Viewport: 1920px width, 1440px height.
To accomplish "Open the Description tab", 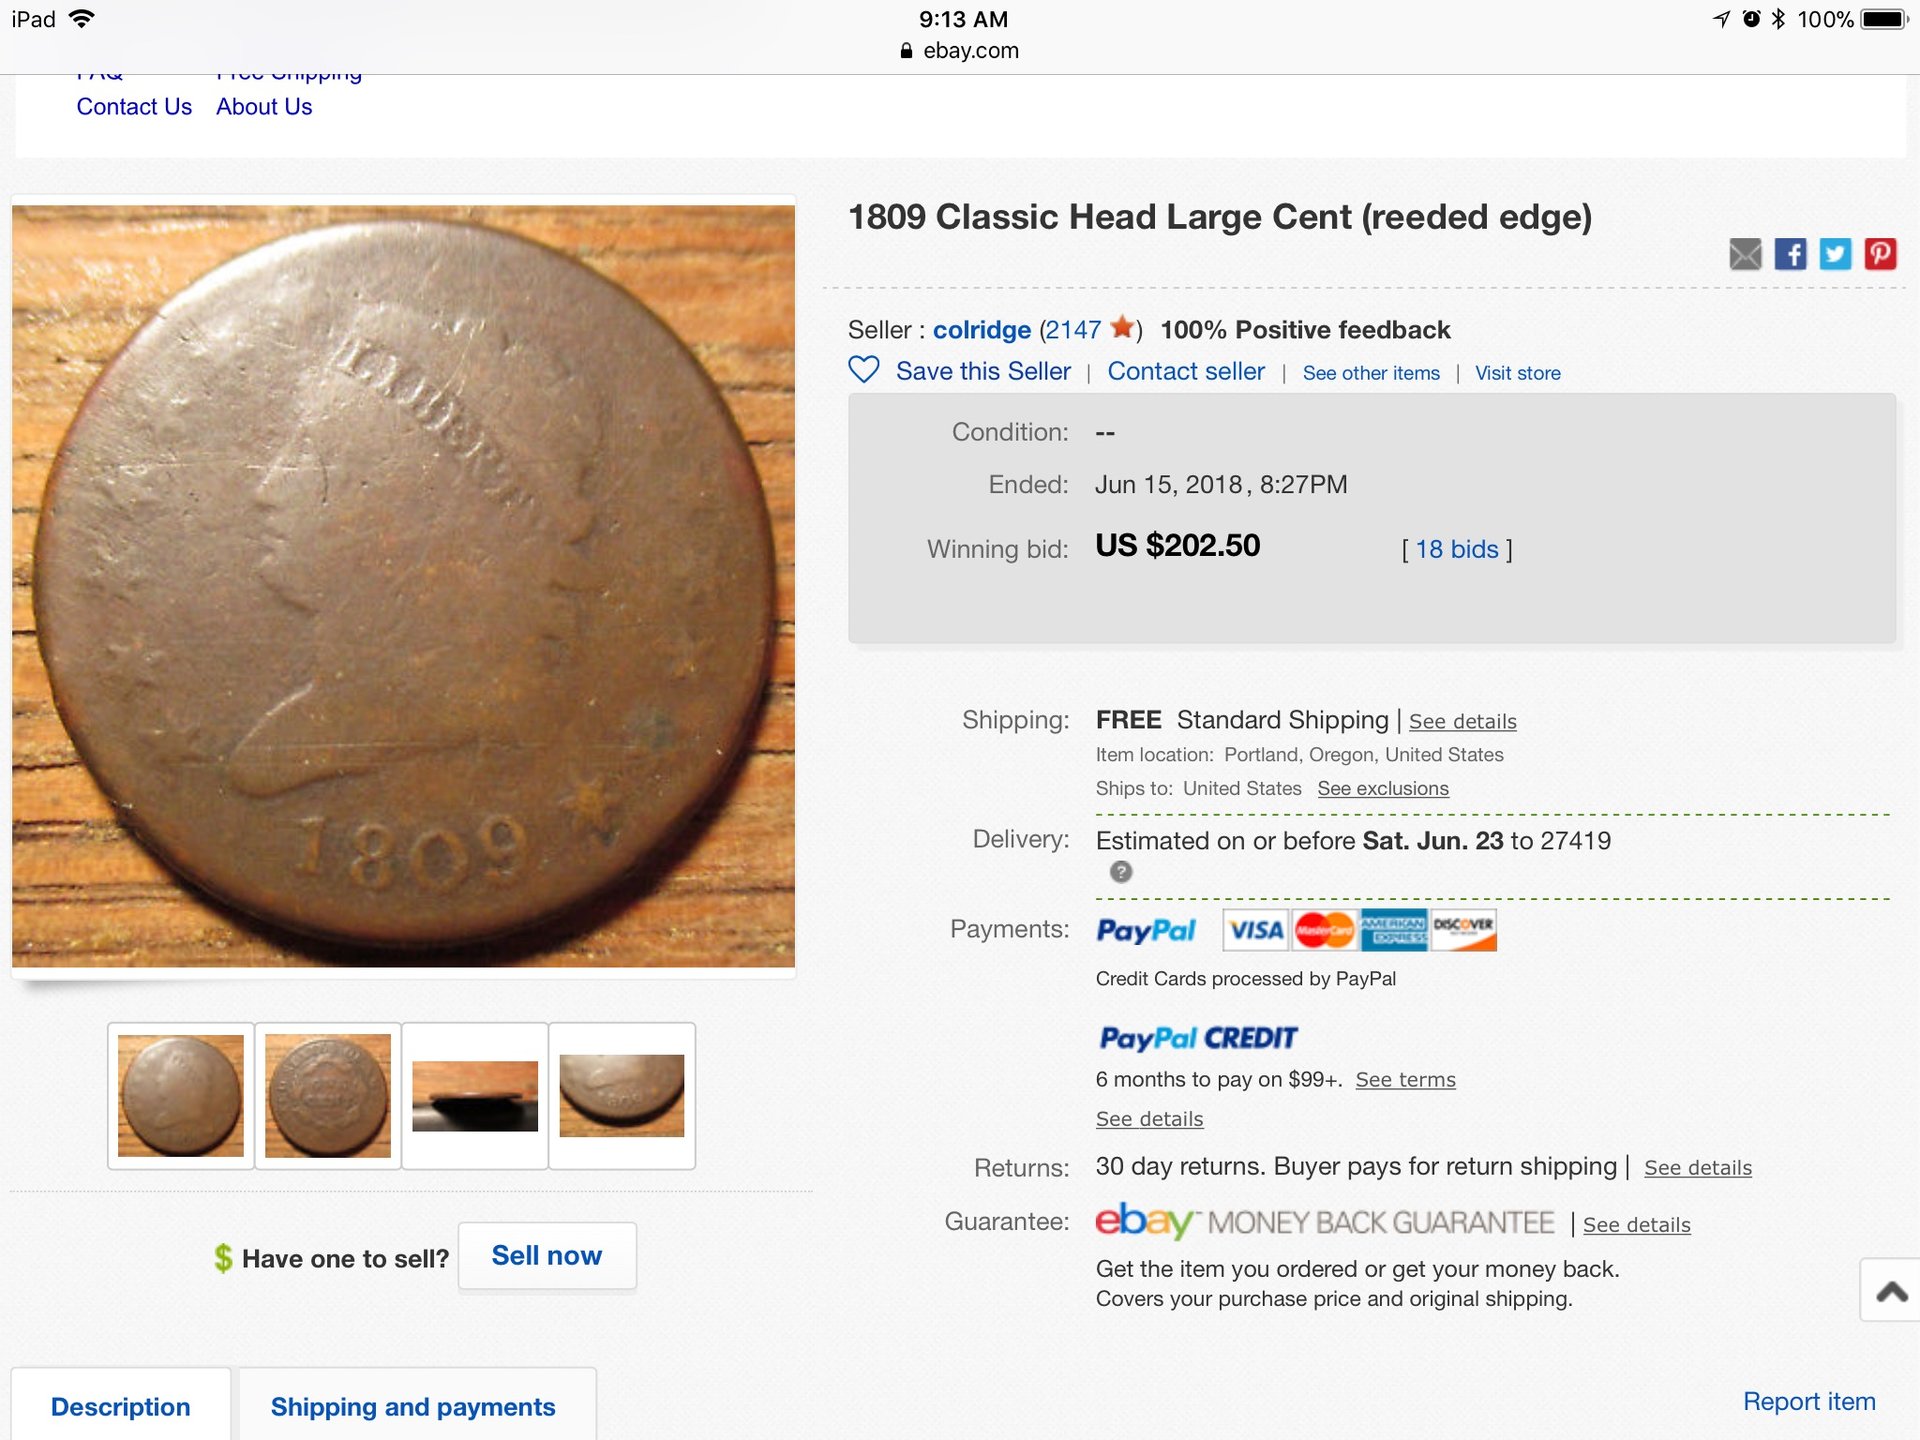I will coord(121,1406).
